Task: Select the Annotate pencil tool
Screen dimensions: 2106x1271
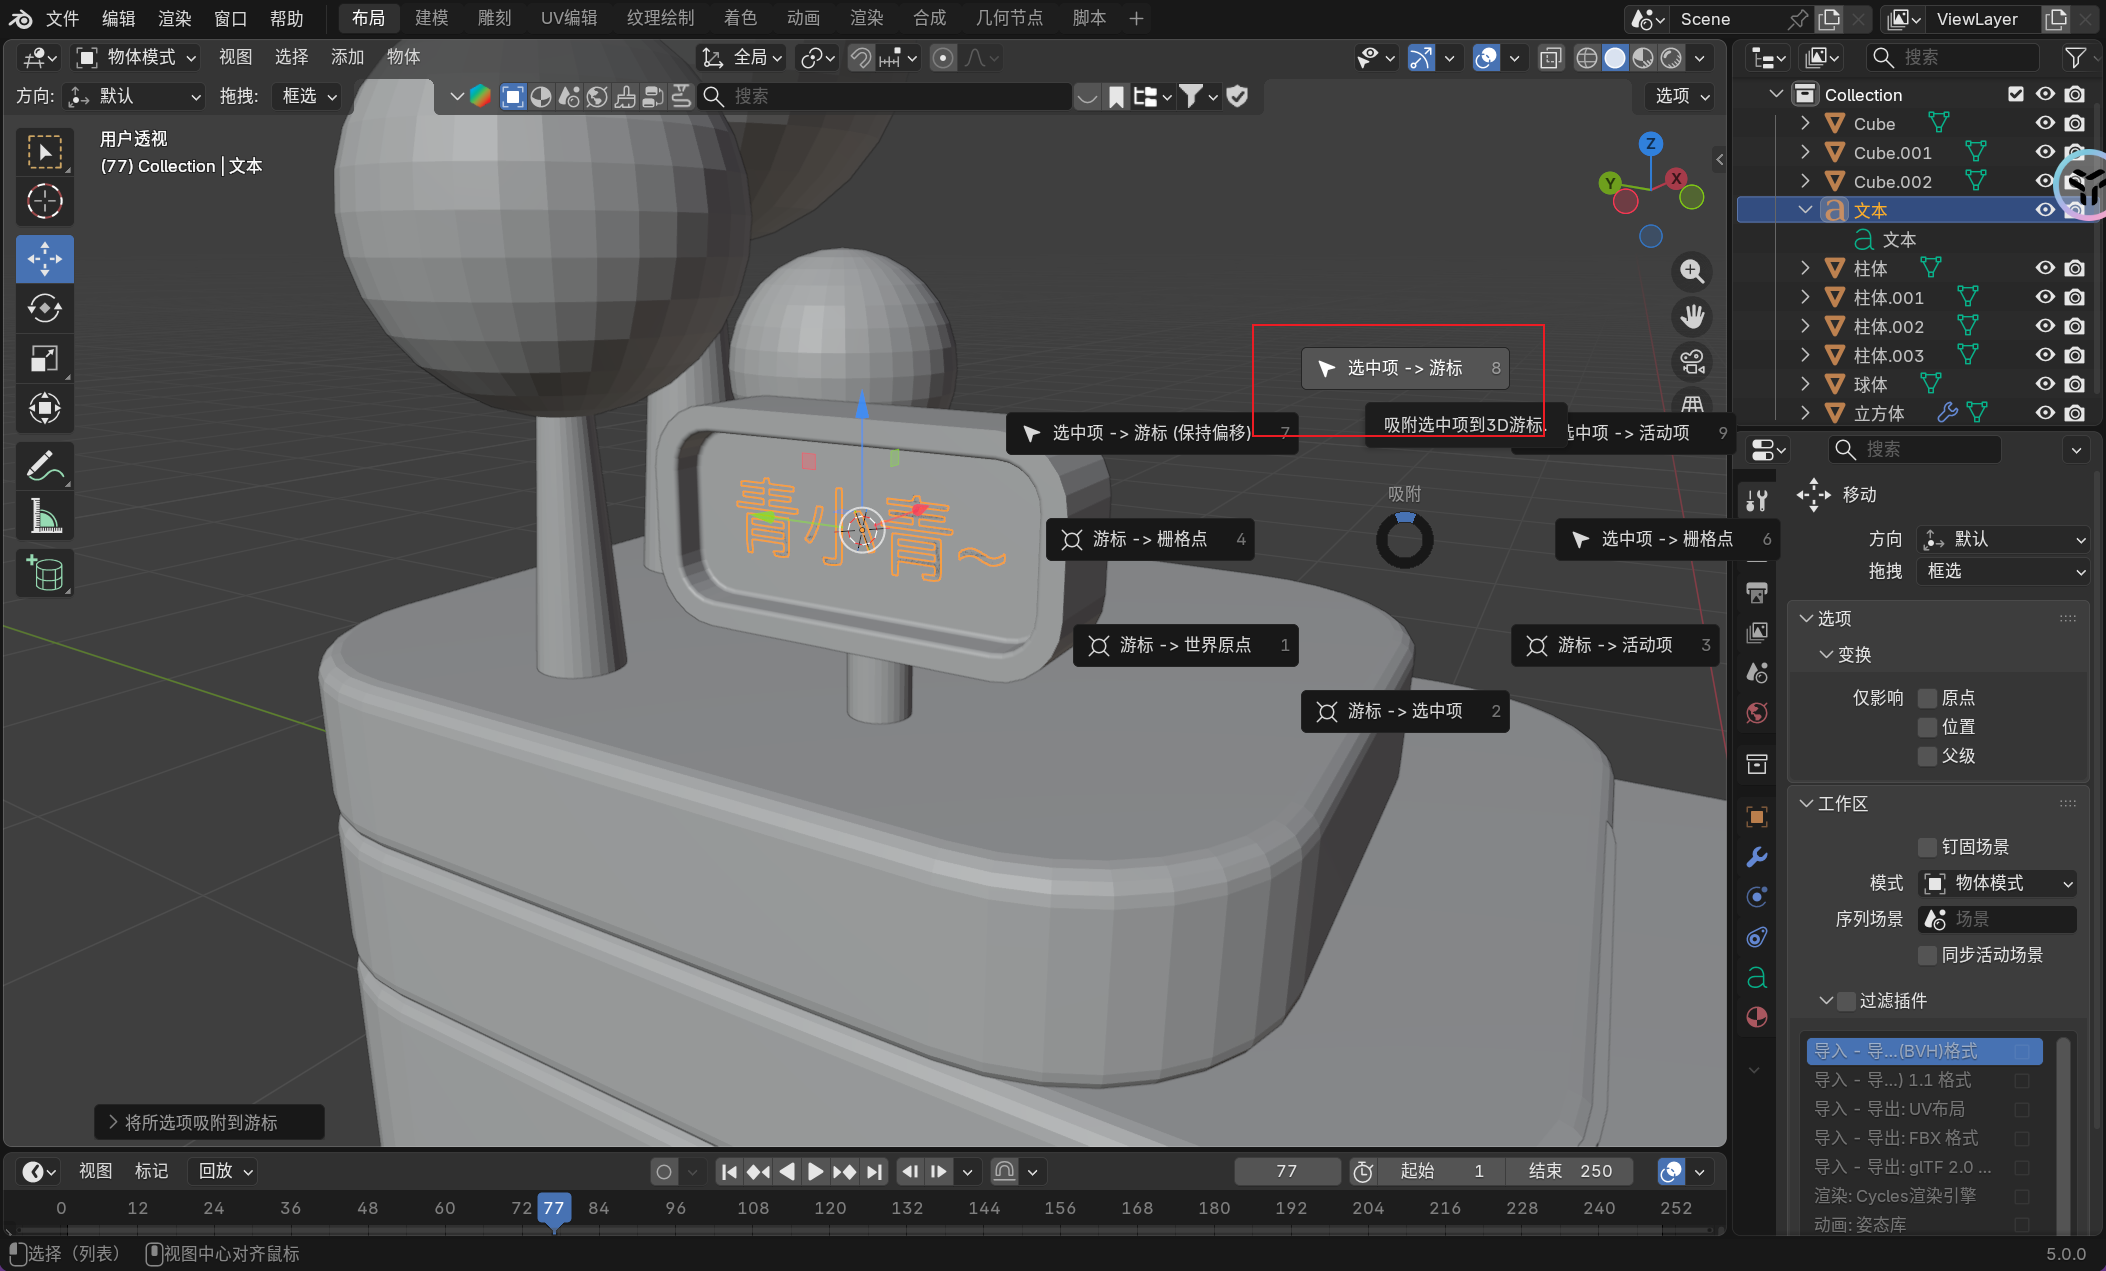Action: [44, 466]
